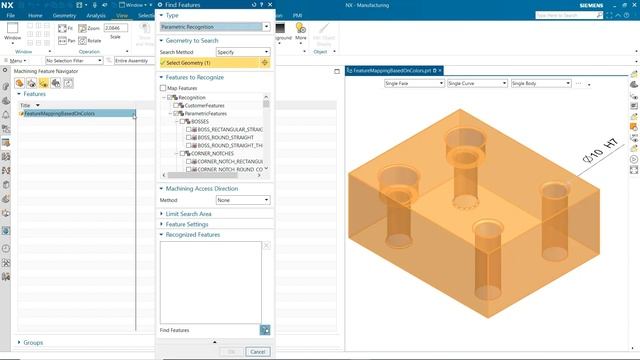Screen dimensions: 640x360
Task: Open the Type Parametric Recognition dropdown
Action: pos(266,27)
